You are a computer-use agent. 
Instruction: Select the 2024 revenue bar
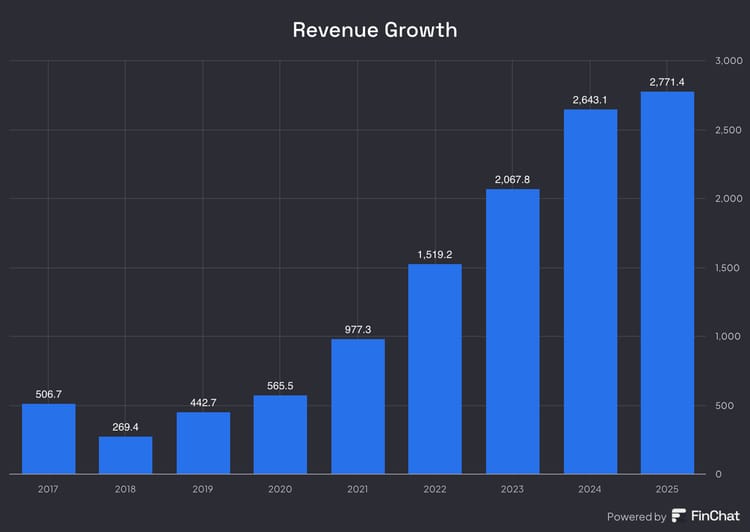pos(590,291)
